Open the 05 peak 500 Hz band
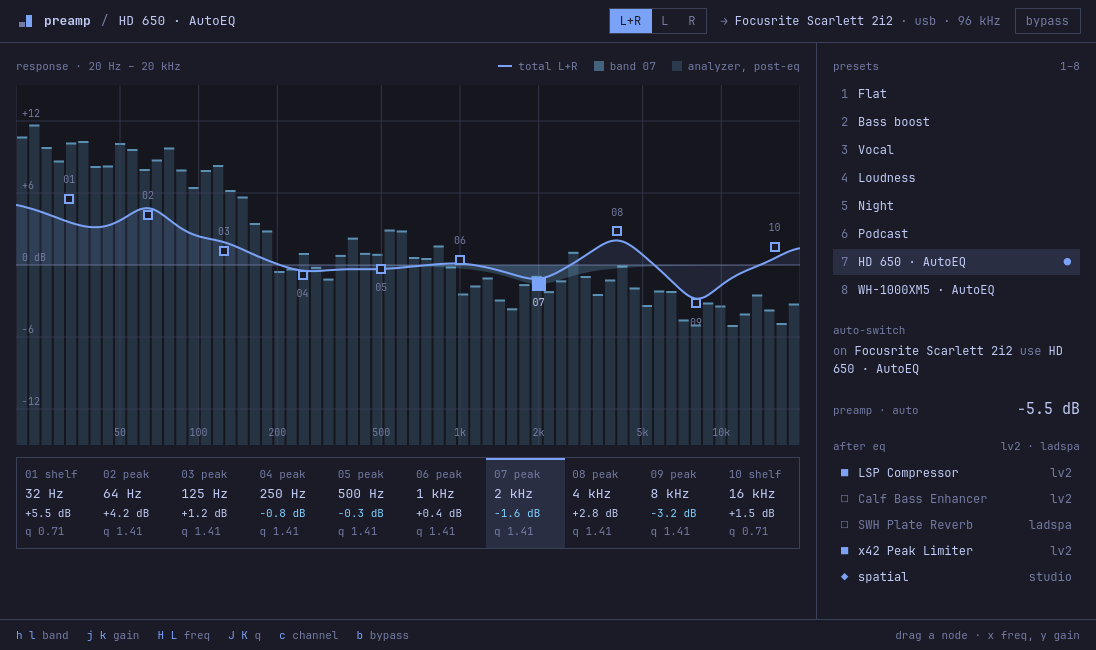 [x=369, y=503]
